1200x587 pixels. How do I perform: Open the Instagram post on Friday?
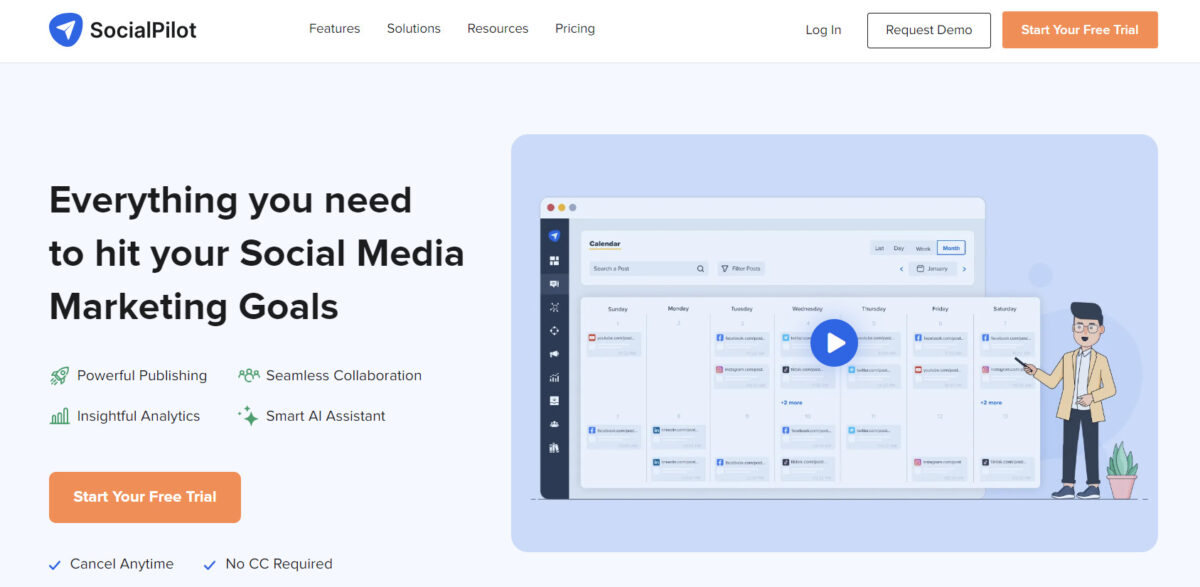click(x=940, y=468)
